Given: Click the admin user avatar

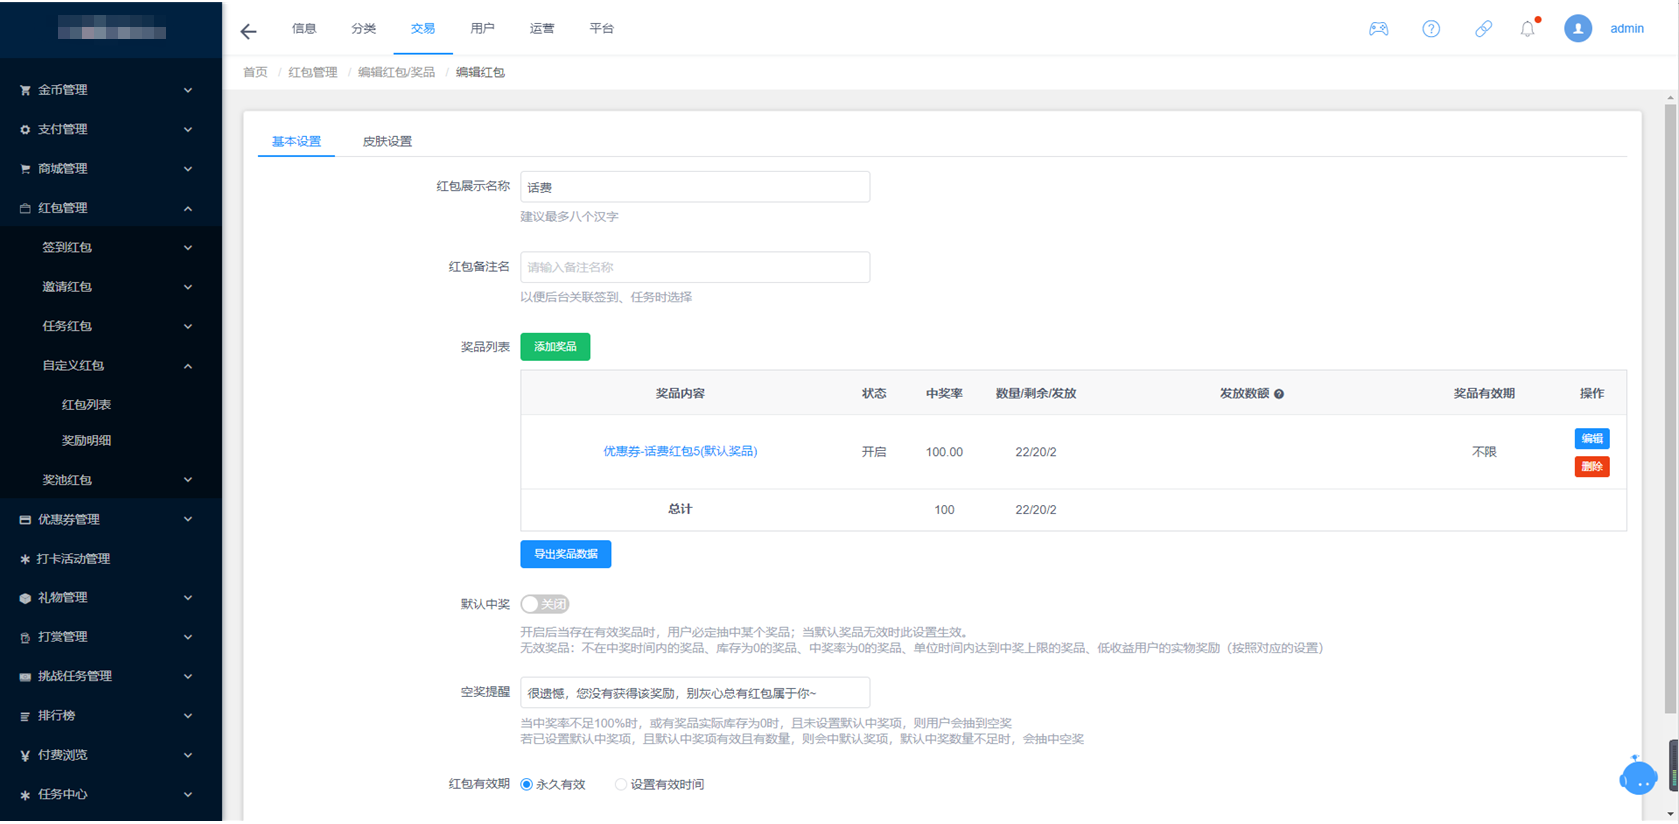Looking at the screenshot, I should [1577, 29].
